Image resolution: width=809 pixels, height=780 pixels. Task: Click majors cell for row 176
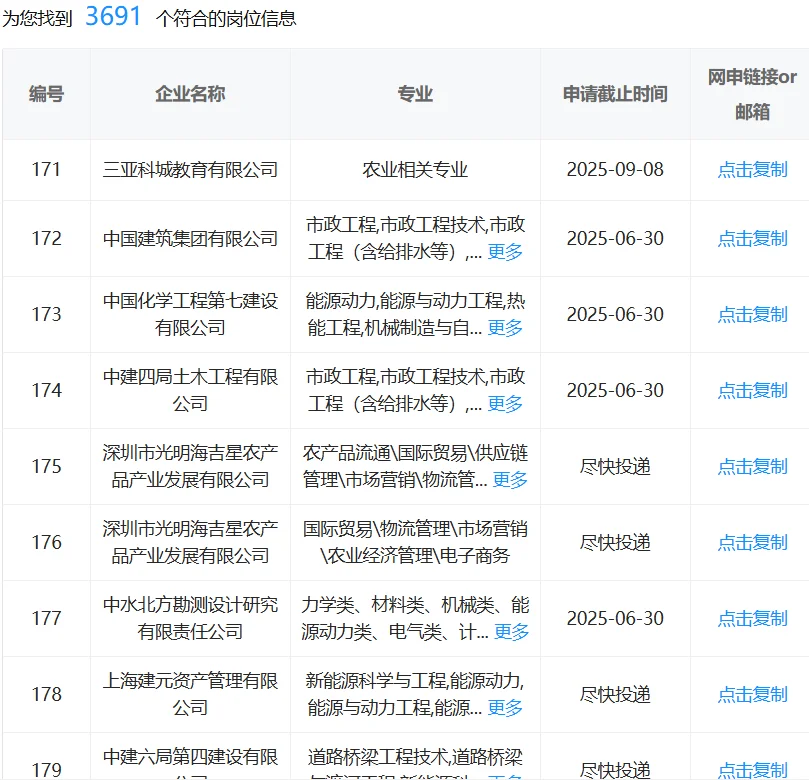(415, 542)
